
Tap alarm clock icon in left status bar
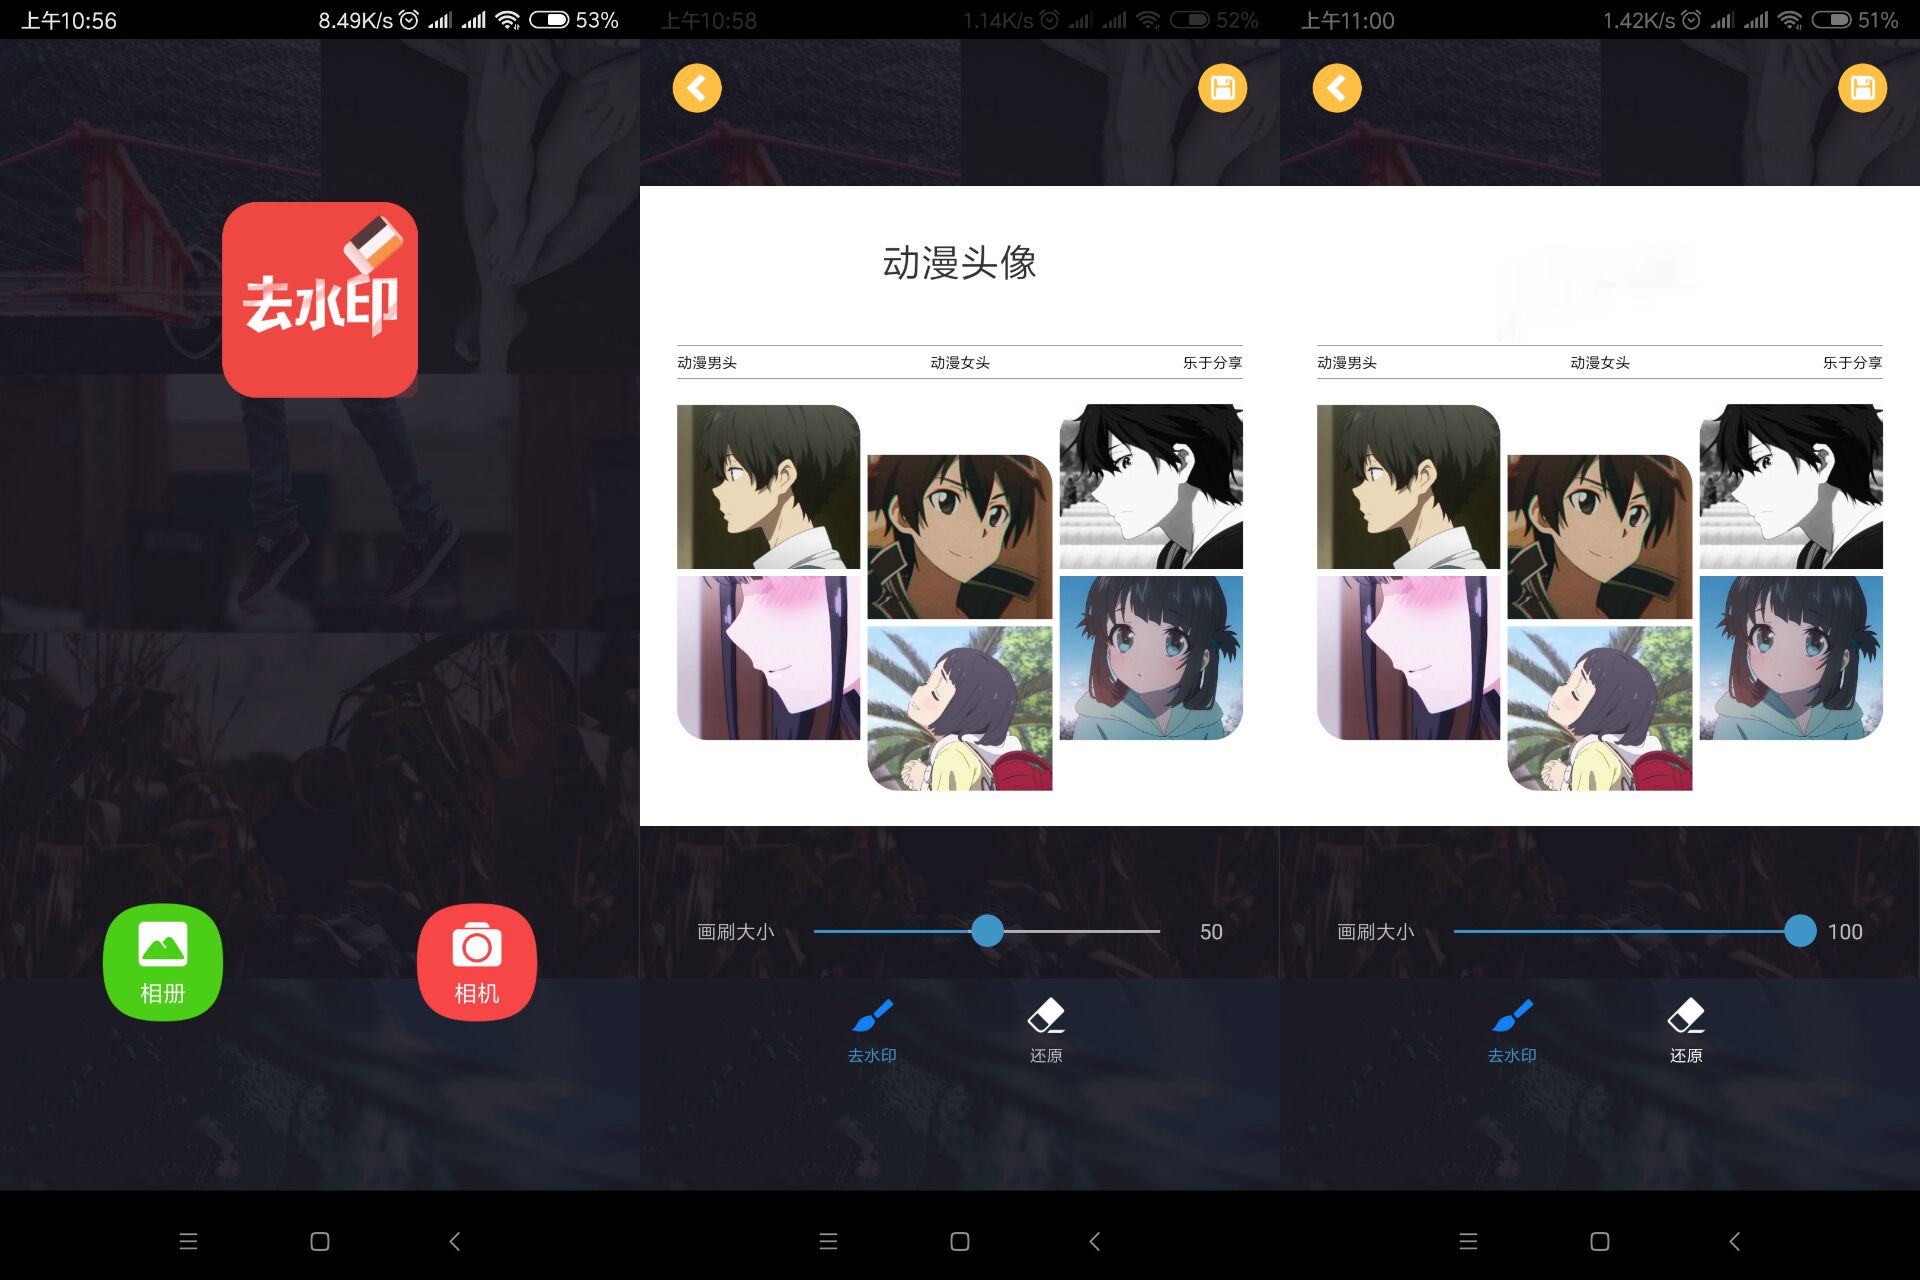[409, 20]
